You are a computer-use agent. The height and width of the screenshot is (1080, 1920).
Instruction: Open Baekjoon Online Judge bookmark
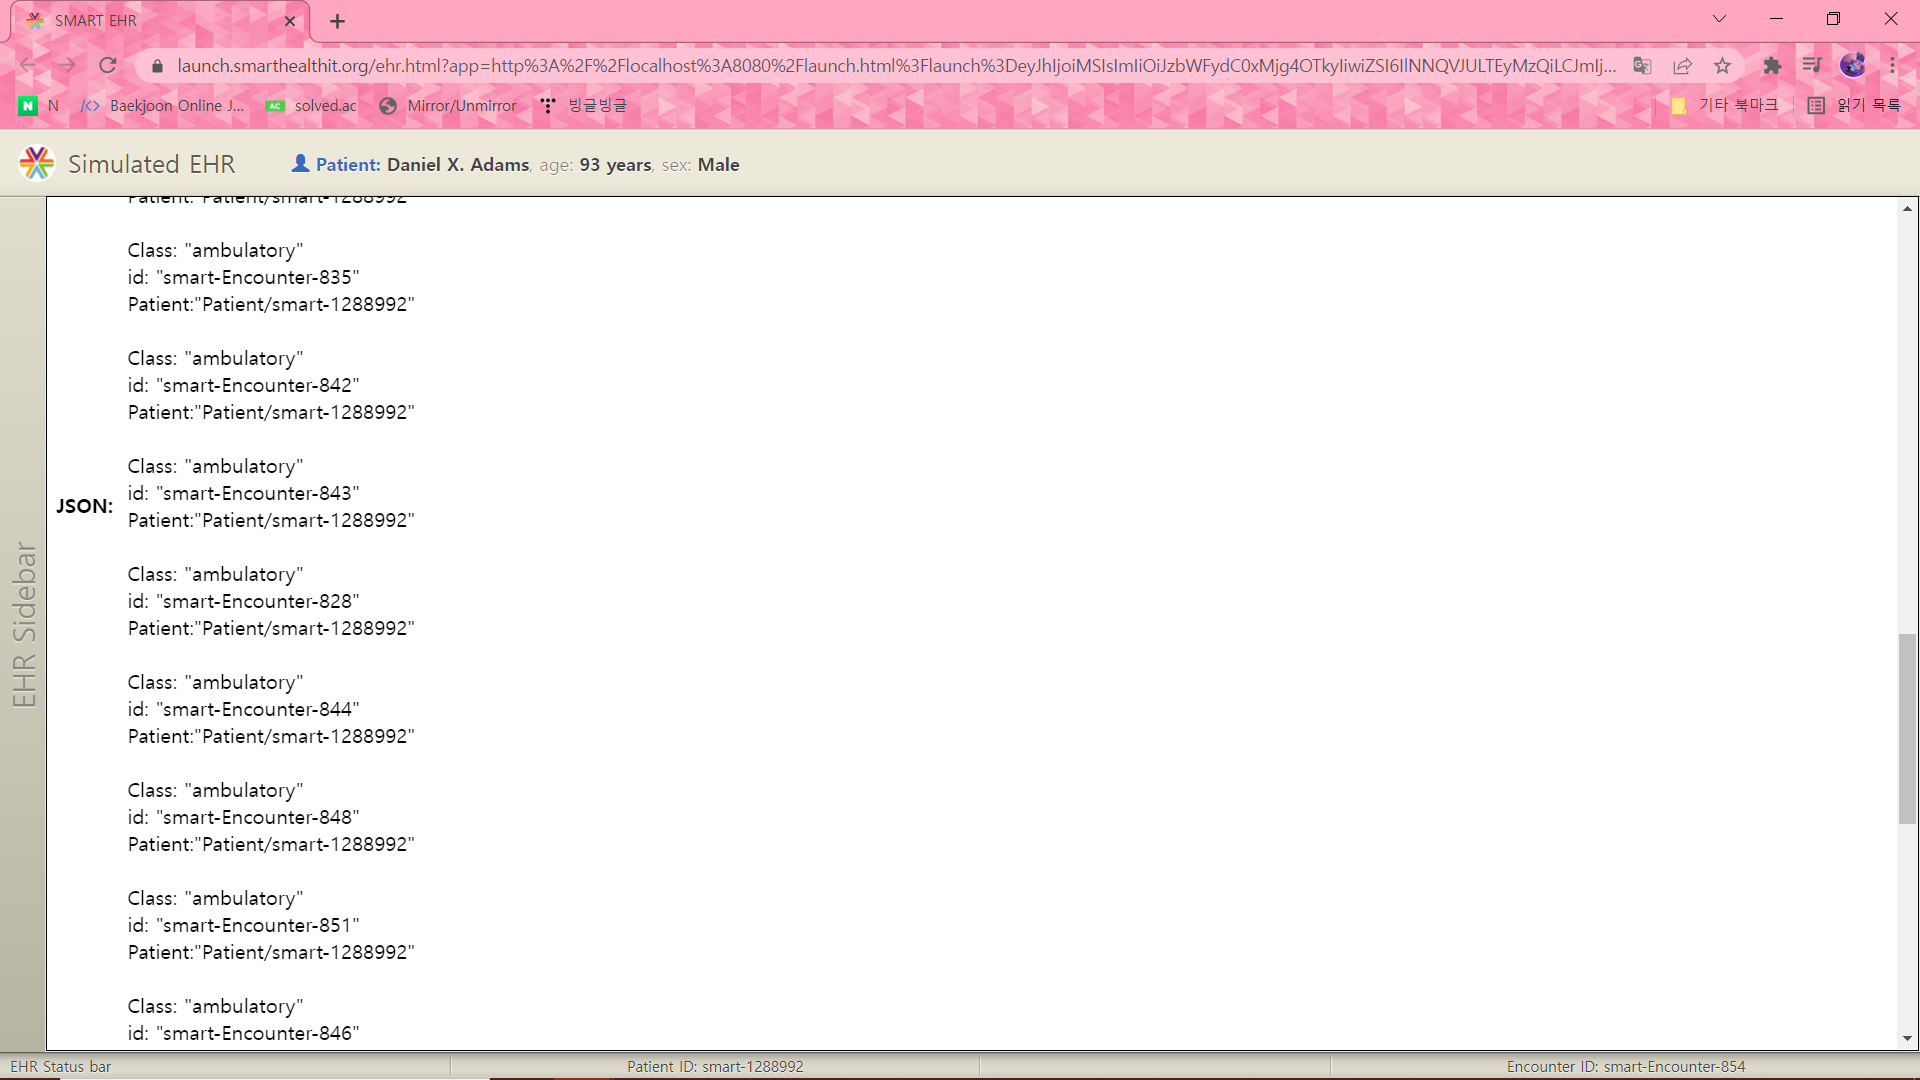(x=163, y=105)
